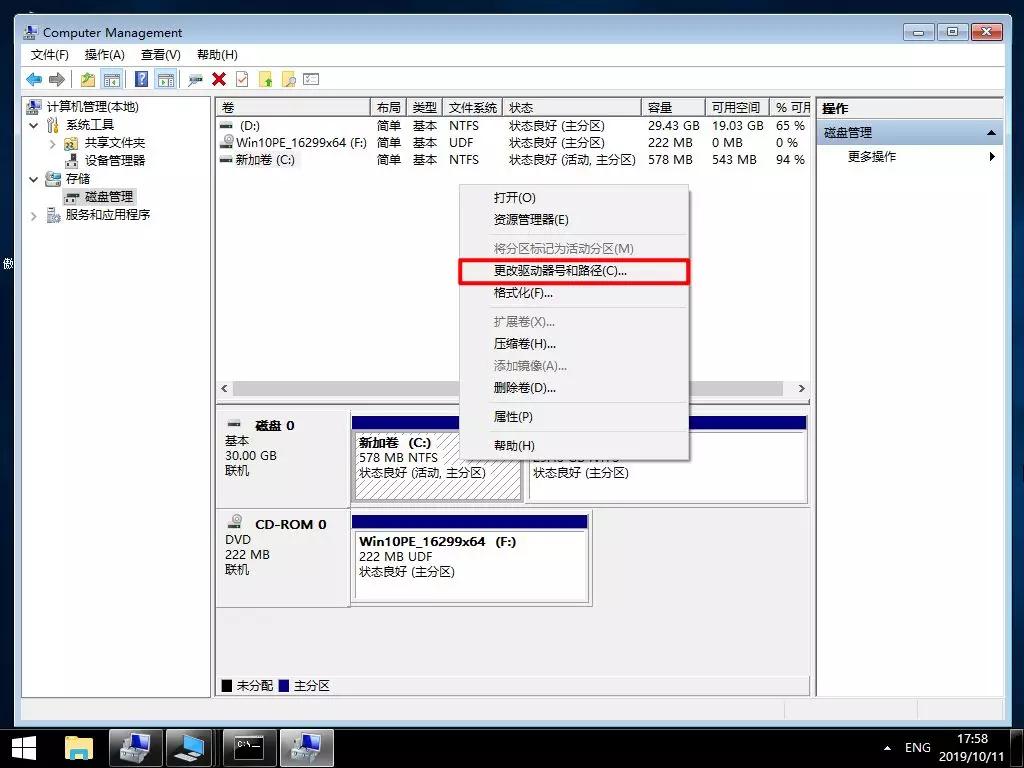Click the Help question-mark icon on the toolbar
1024x768 pixels.
(x=141, y=79)
